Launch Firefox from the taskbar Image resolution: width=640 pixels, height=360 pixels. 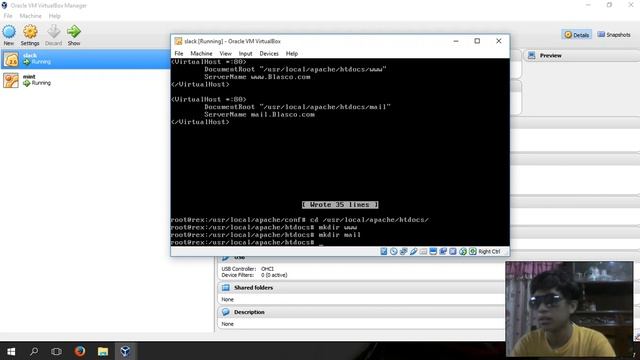pyautogui.click(x=80, y=351)
